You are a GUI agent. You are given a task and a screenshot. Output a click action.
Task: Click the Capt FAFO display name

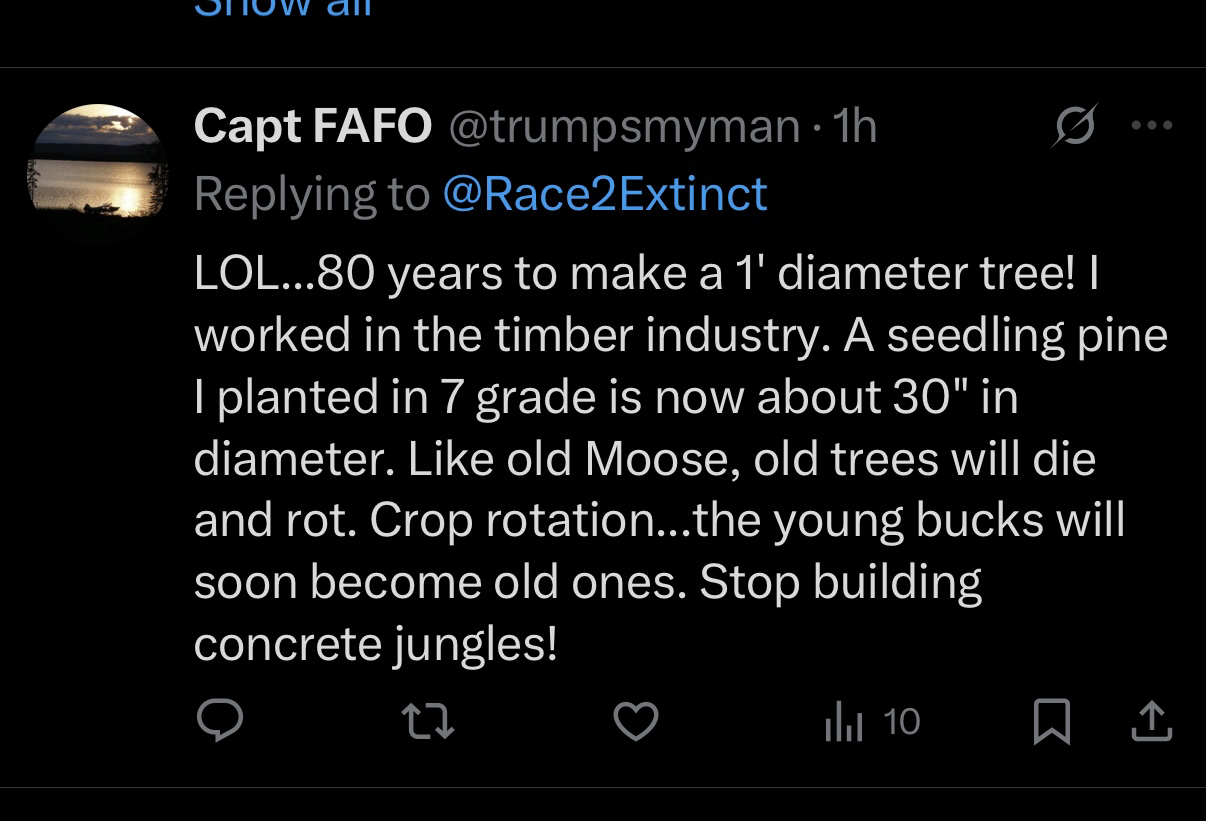[312, 126]
